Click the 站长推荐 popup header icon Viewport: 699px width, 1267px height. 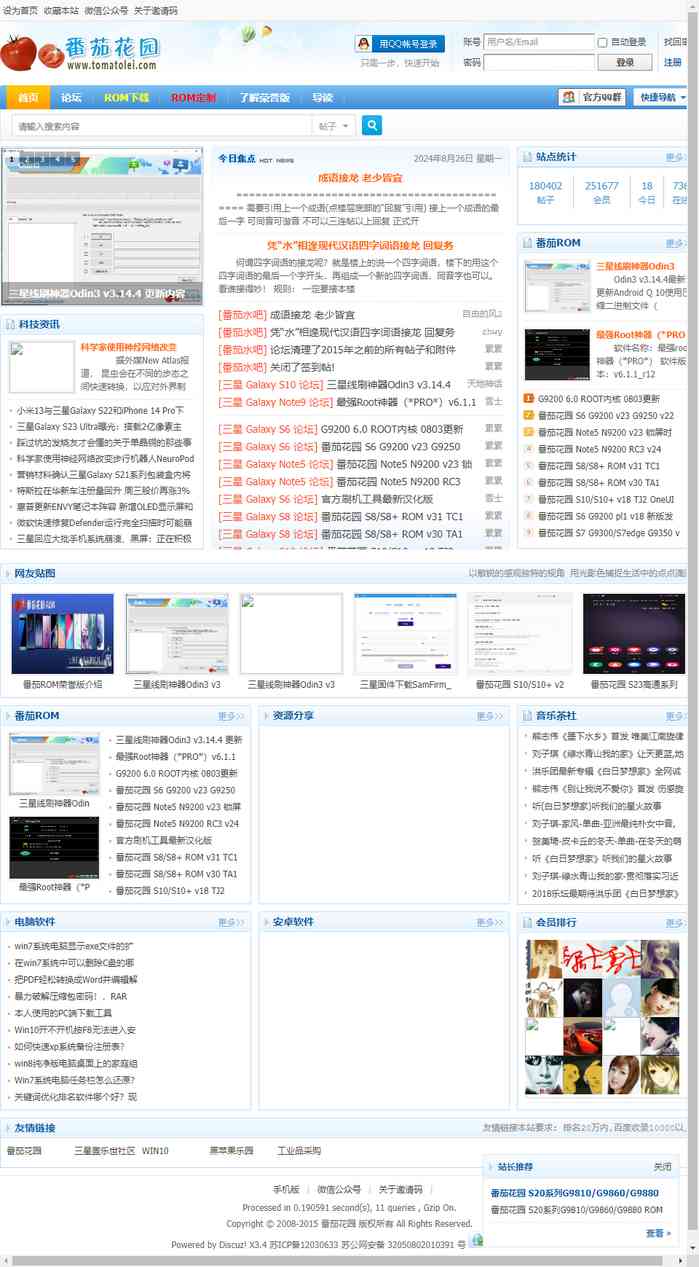[x=490, y=1166]
